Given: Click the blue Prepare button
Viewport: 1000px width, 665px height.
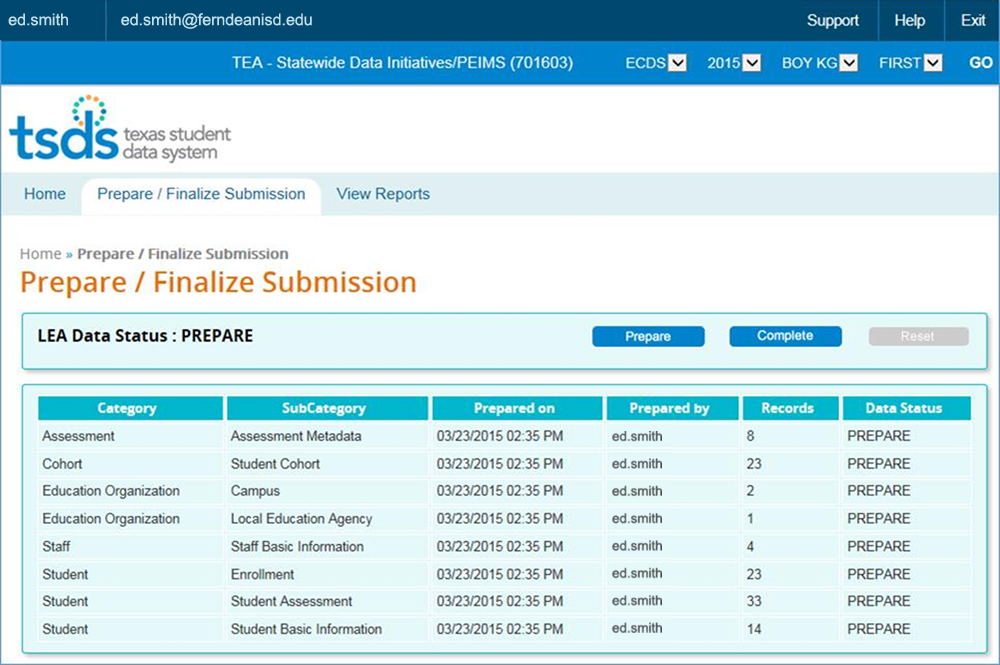Looking at the screenshot, I should click(x=648, y=337).
